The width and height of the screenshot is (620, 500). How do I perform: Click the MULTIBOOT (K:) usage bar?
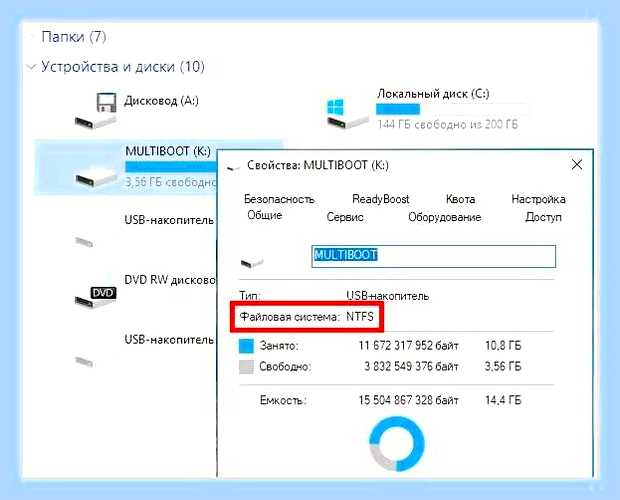[x=172, y=167]
